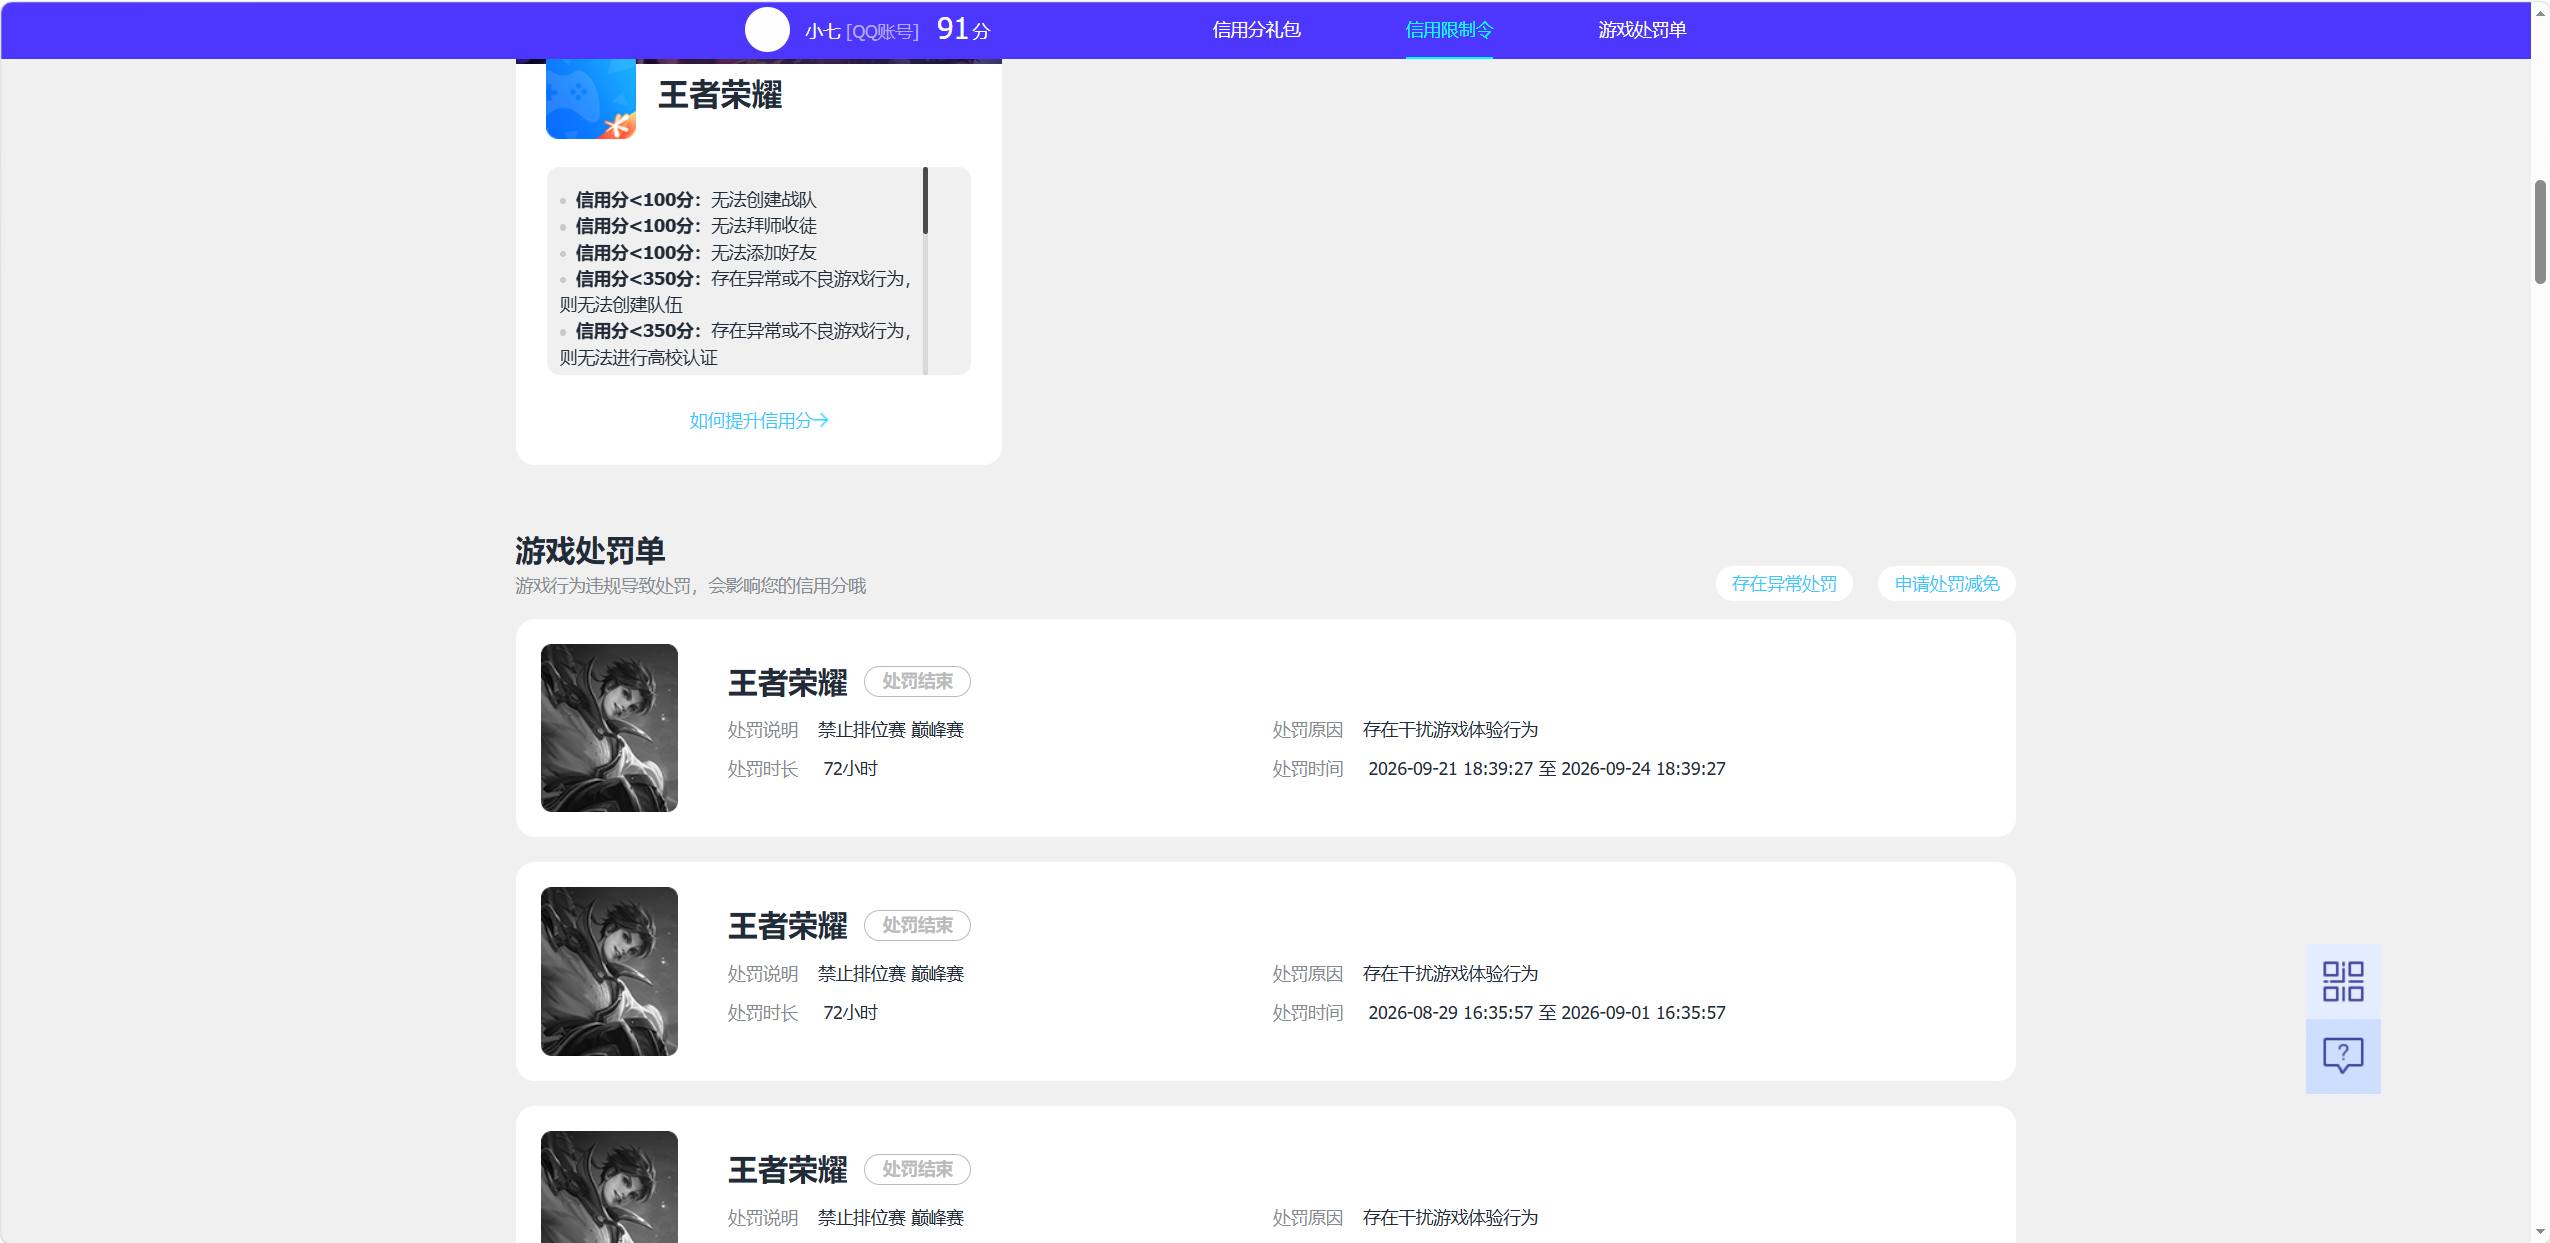Click rule text 无法创建战队
The image size is (2550, 1243).
point(764,200)
